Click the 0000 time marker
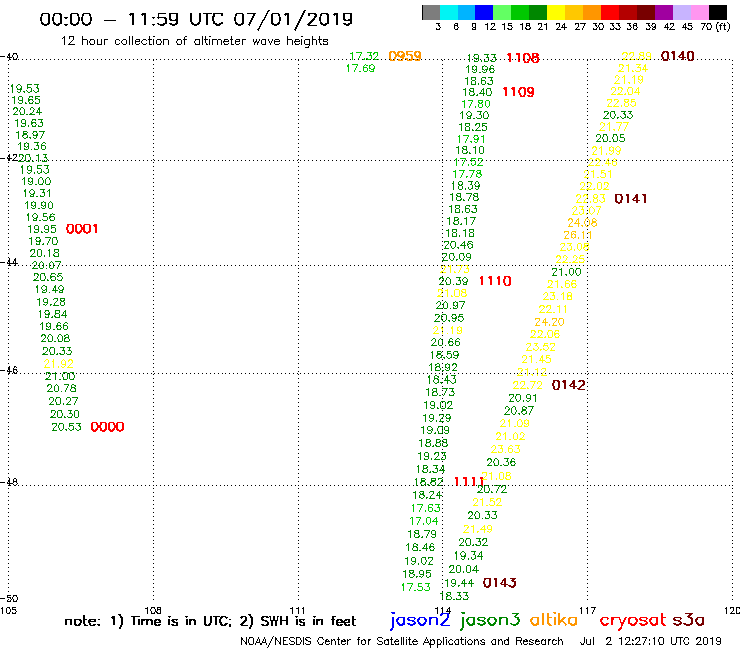Viewport: 740px width, 650px height. 107,427
